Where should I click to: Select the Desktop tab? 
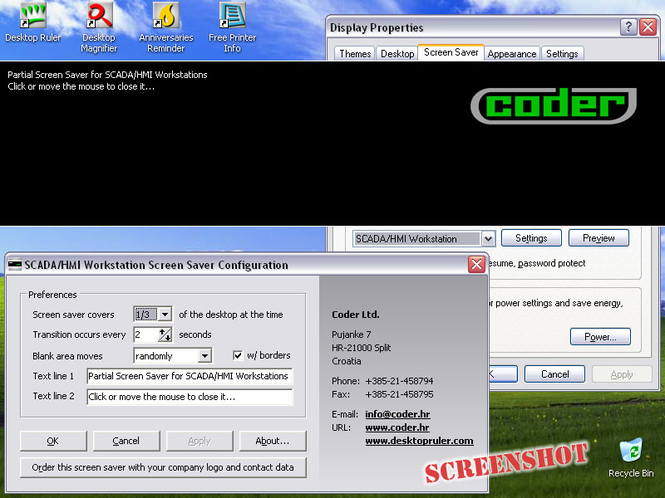(398, 54)
